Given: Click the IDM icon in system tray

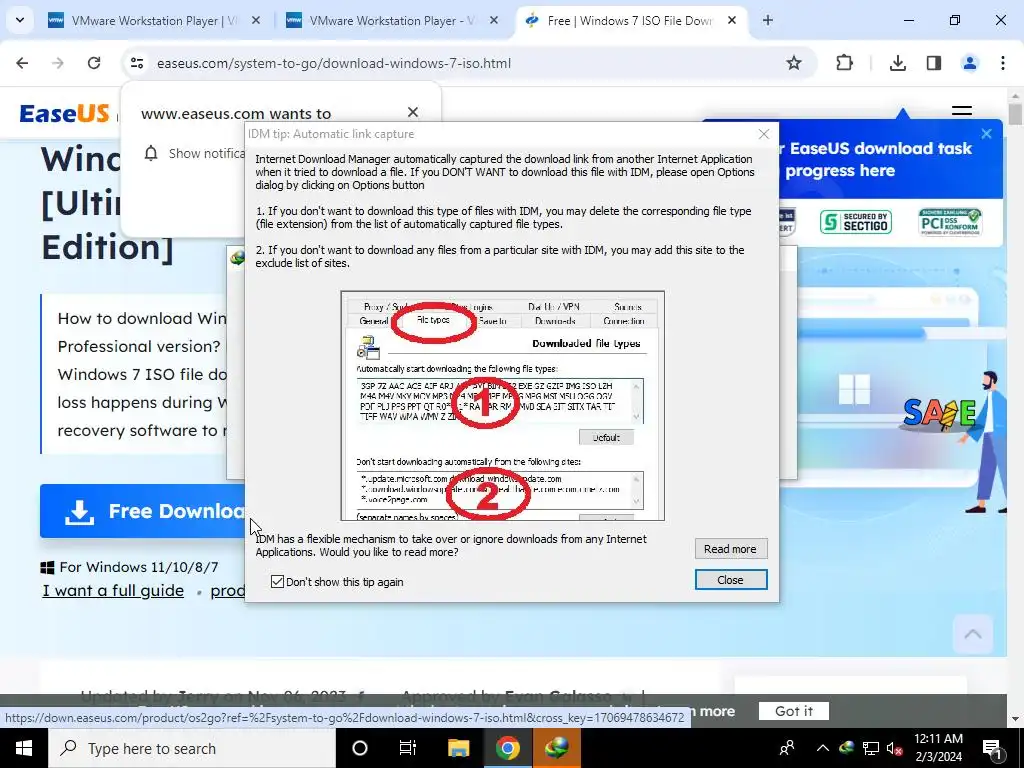Looking at the screenshot, I should click(x=846, y=748).
